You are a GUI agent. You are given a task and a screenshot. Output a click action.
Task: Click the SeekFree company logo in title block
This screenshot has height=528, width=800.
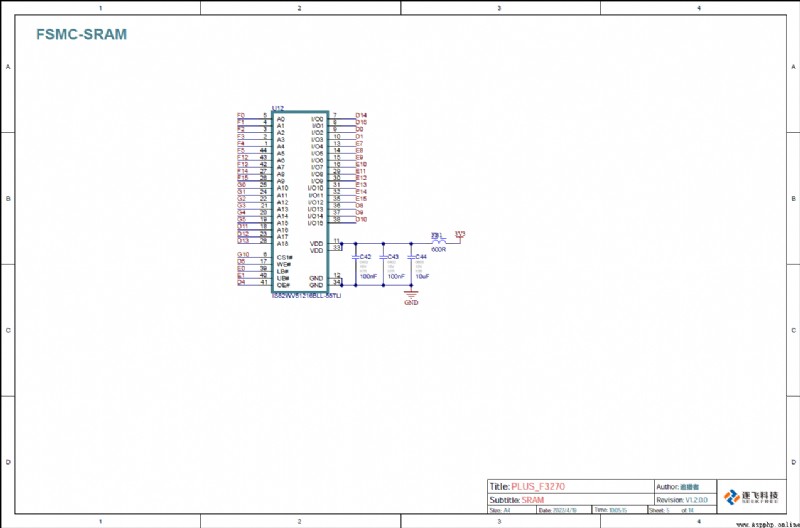[x=751, y=496]
